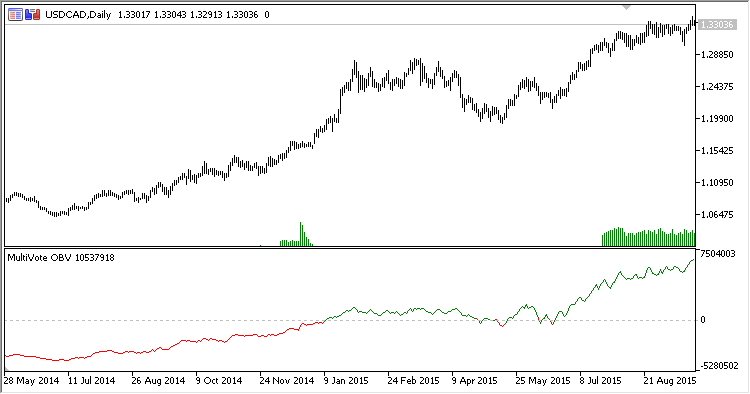750x394 pixels.
Task: Click the 21 Aug 2015 date label
Action: coord(670,381)
